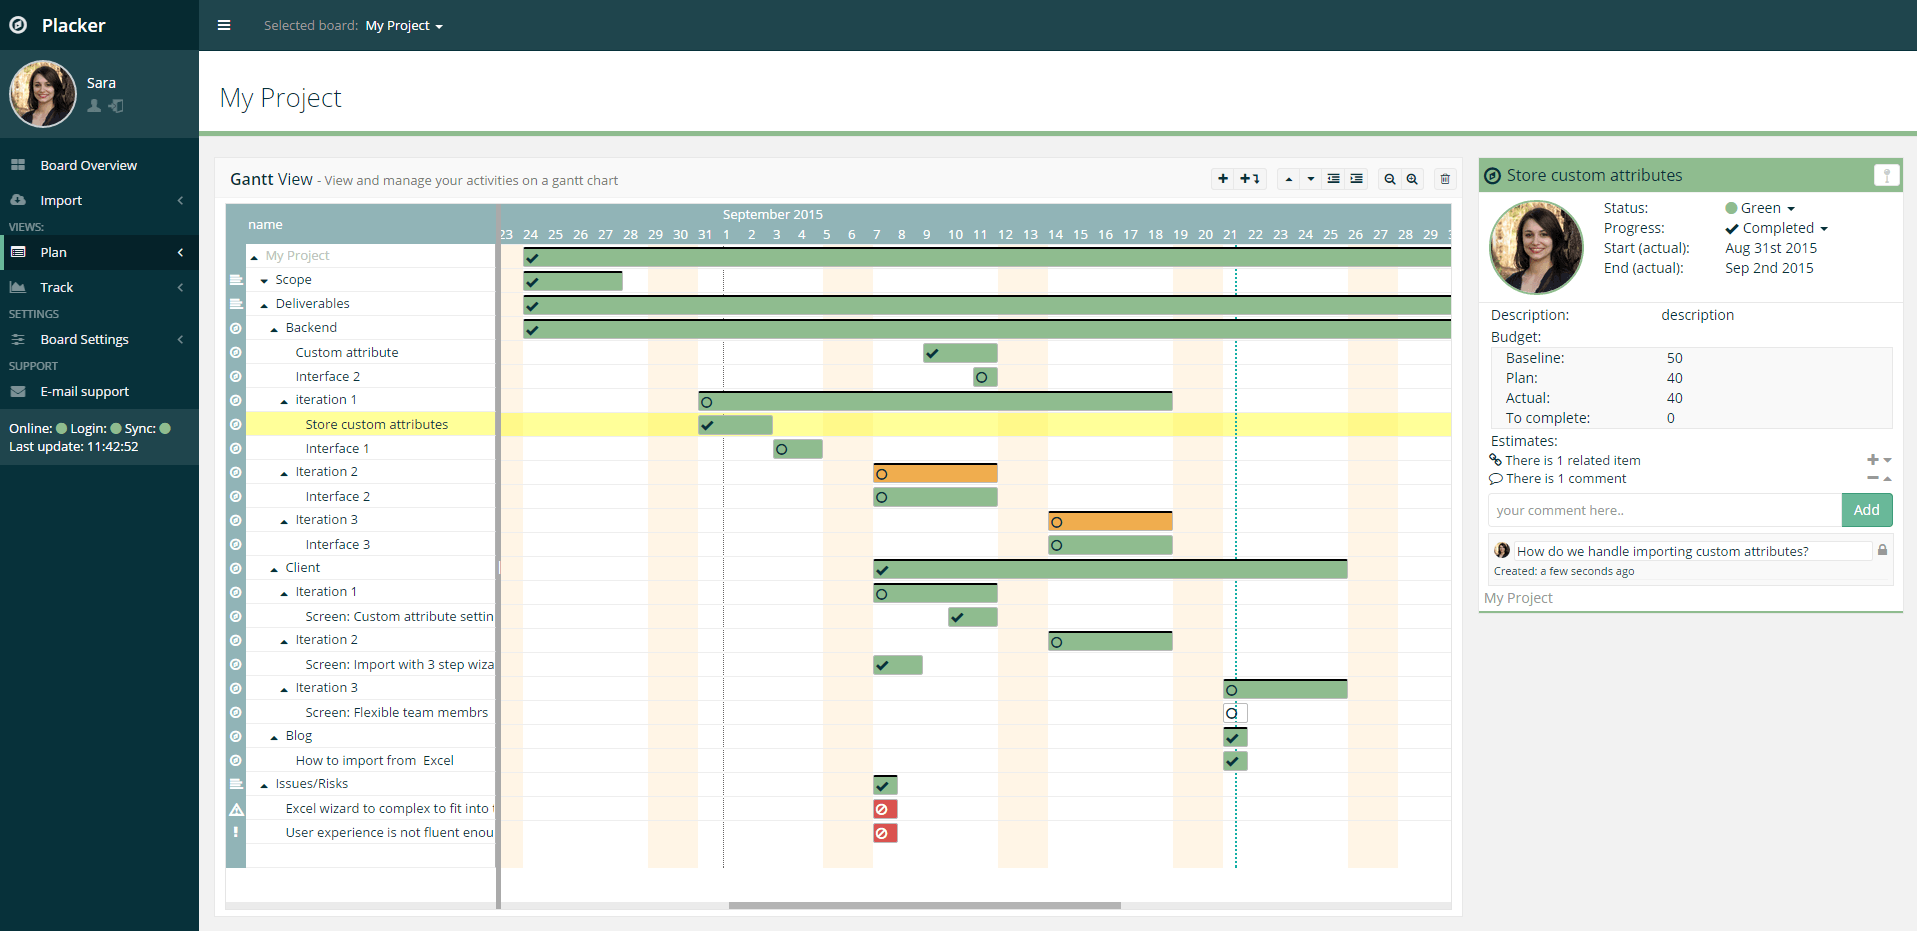Open Board Overview
This screenshot has width=1917, height=931.
point(89,164)
